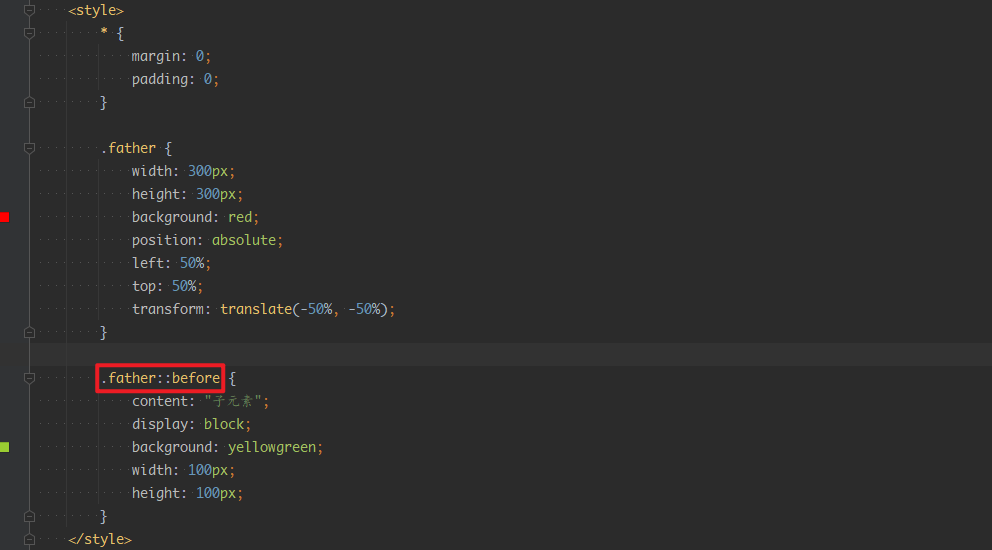Click fold end marker after padding line
The height and width of the screenshot is (550, 992).
[x=29, y=102]
